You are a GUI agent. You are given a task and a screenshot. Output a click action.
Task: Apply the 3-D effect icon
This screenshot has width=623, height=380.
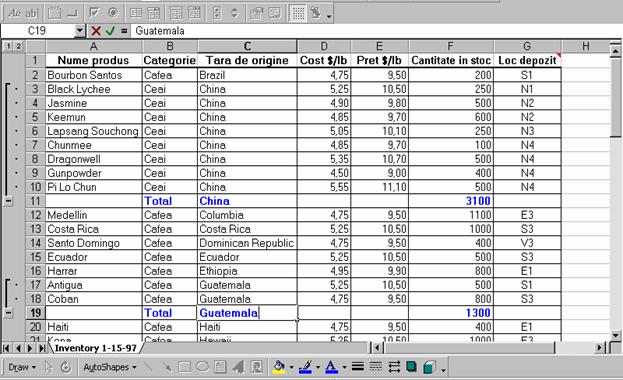pyautogui.click(x=429, y=366)
